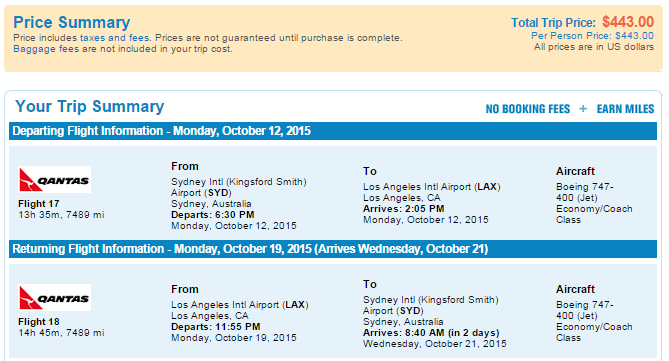Viewport: 669px width, 361px height.
Task: Click the Qantas logo for Flight 17
Action: [x=55, y=180]
